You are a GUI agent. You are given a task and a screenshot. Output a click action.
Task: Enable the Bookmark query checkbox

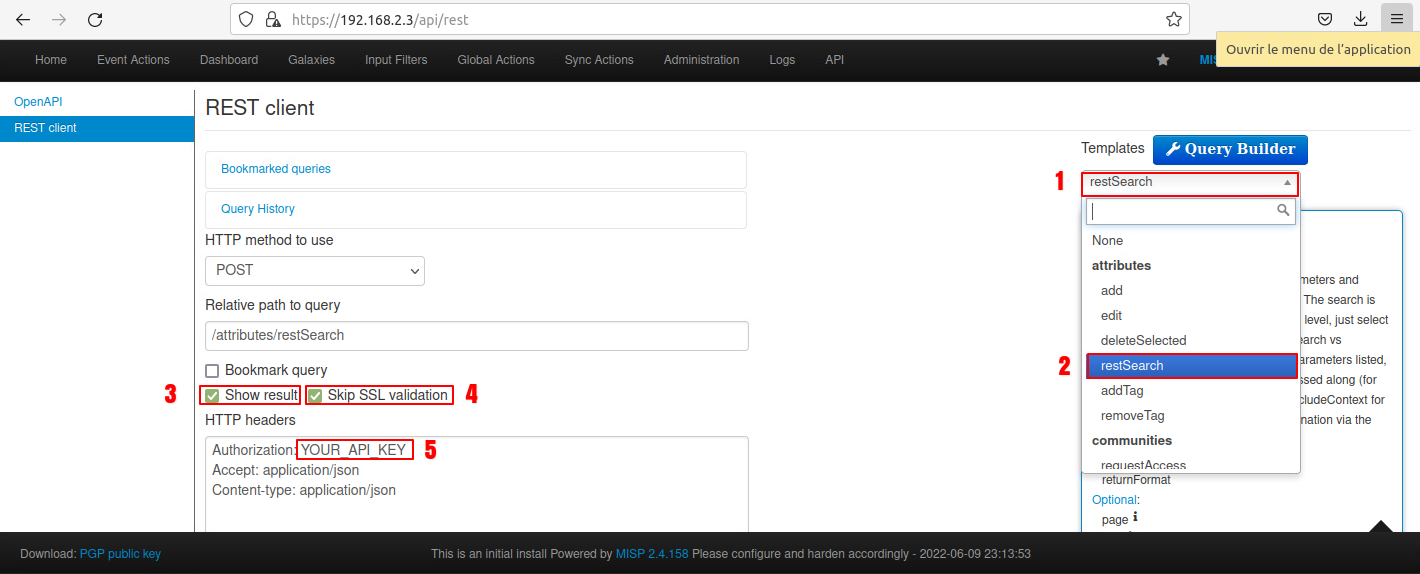point(212,371)
